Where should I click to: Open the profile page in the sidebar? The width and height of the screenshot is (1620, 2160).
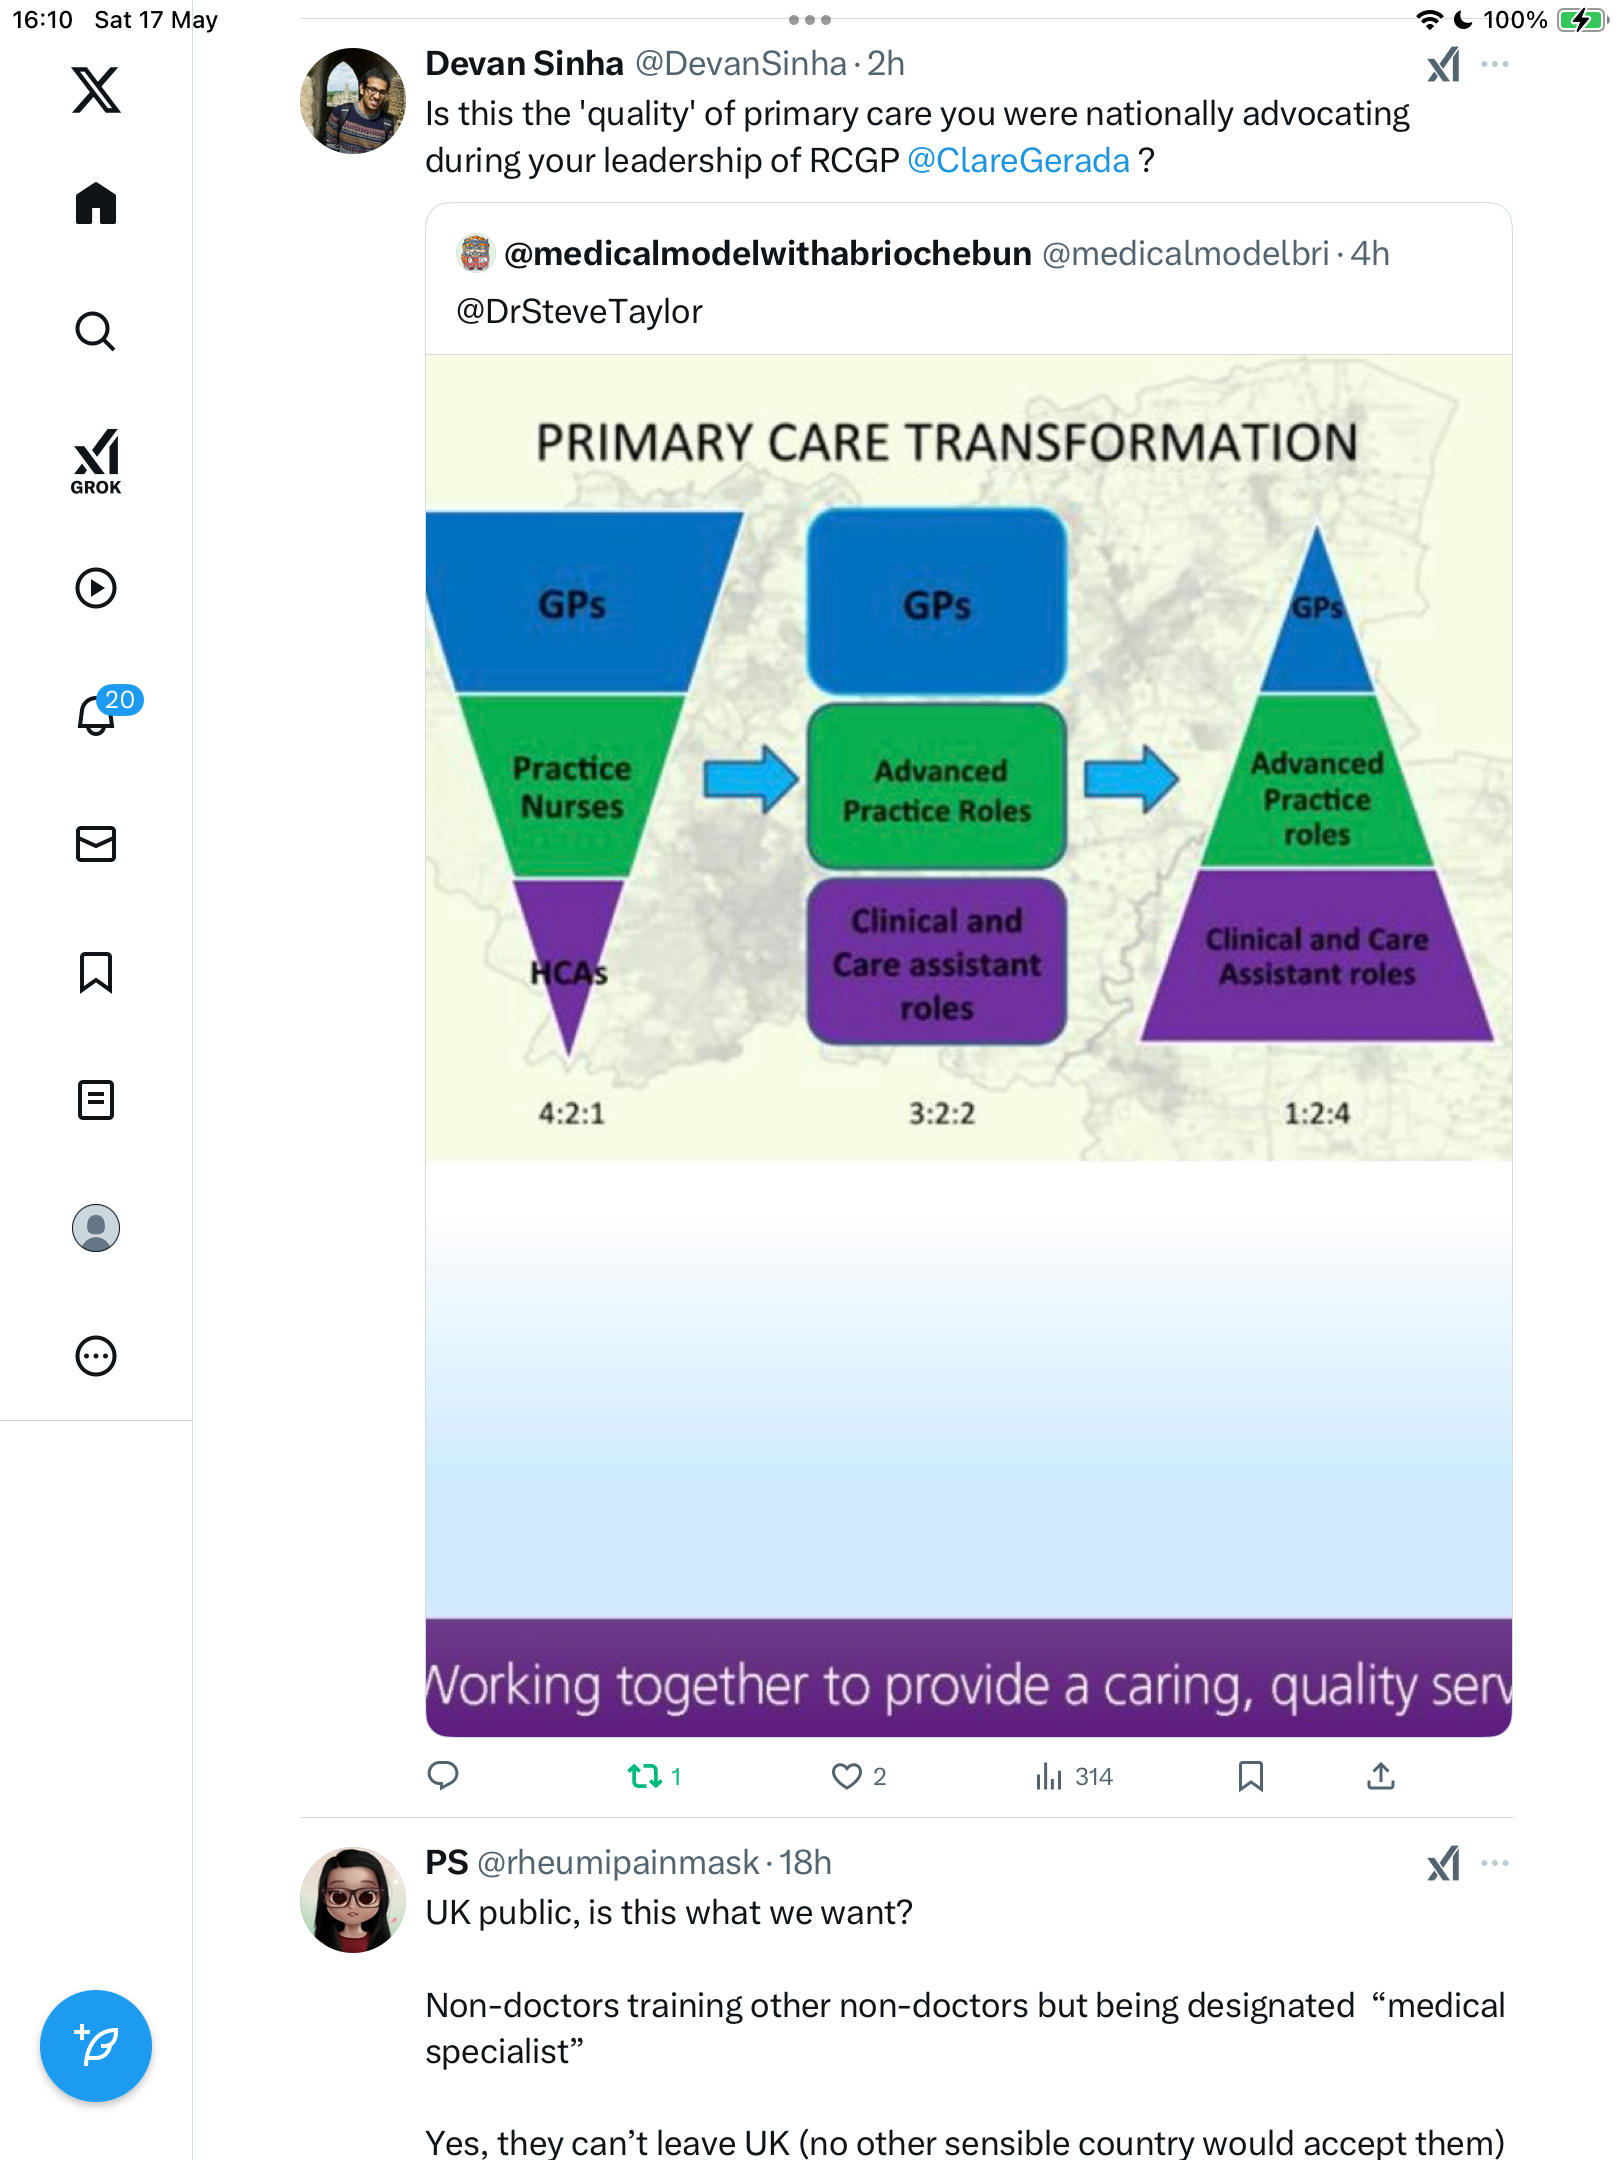pyautogui.click(x=96, y=1228)
